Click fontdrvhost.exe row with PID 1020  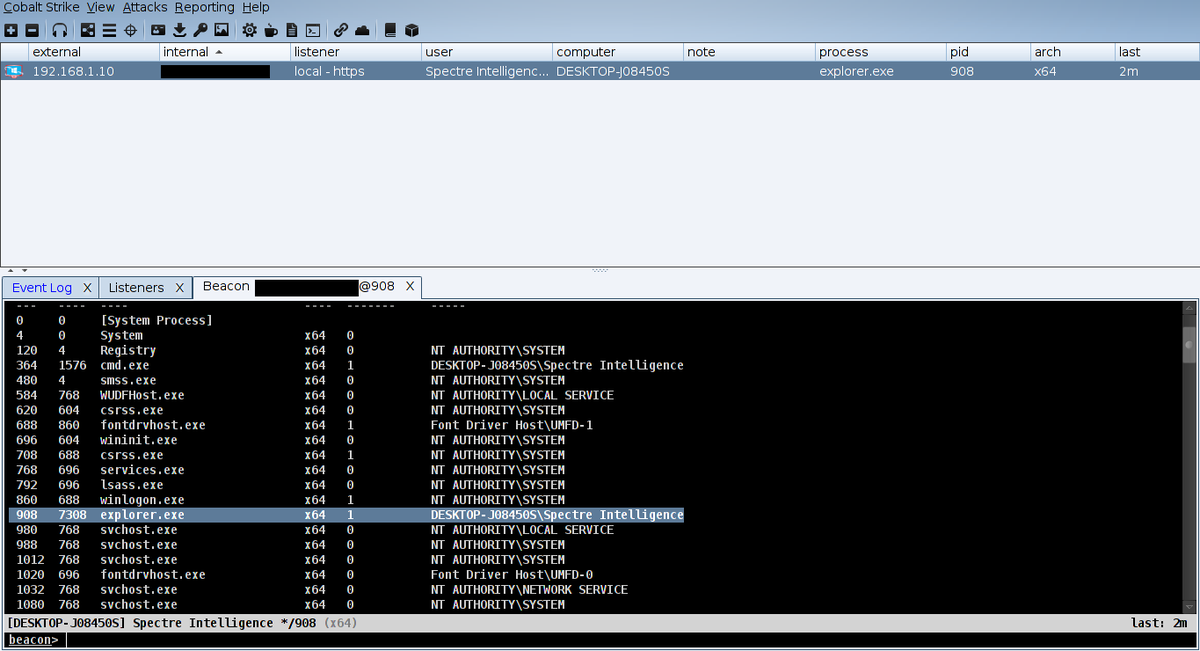tap(305, 575)
